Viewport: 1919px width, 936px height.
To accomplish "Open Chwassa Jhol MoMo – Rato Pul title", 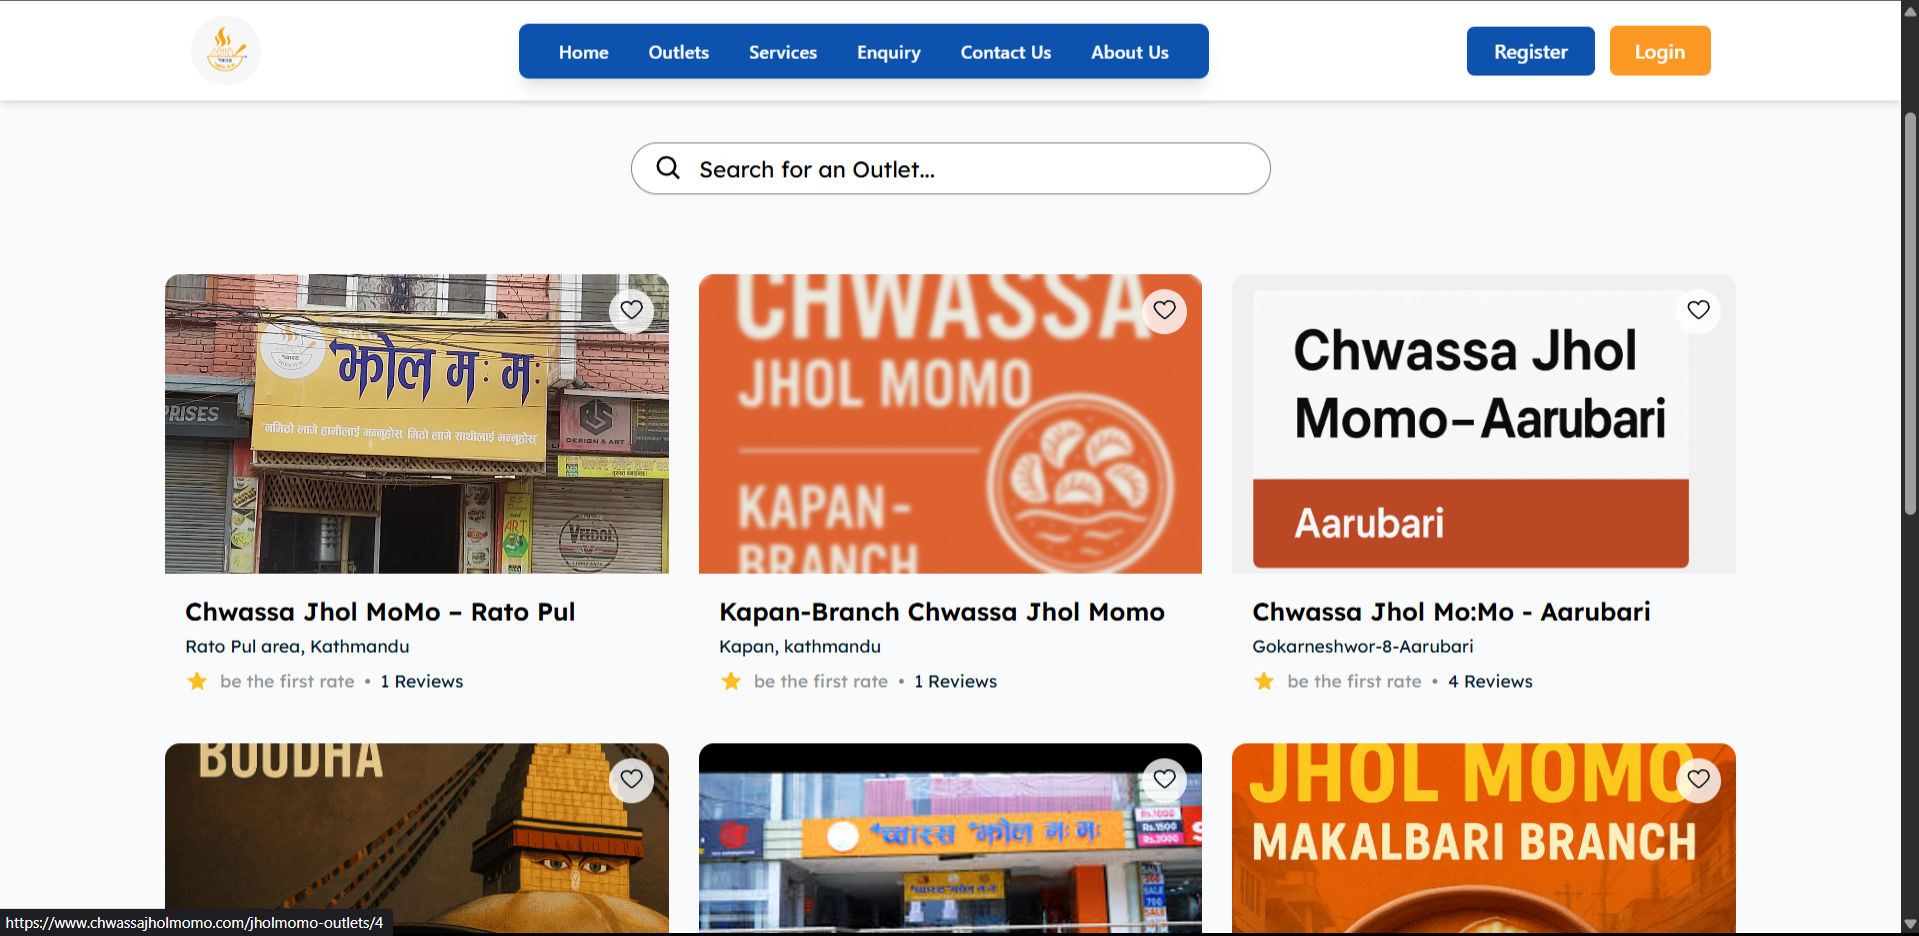I will [380, 612].
